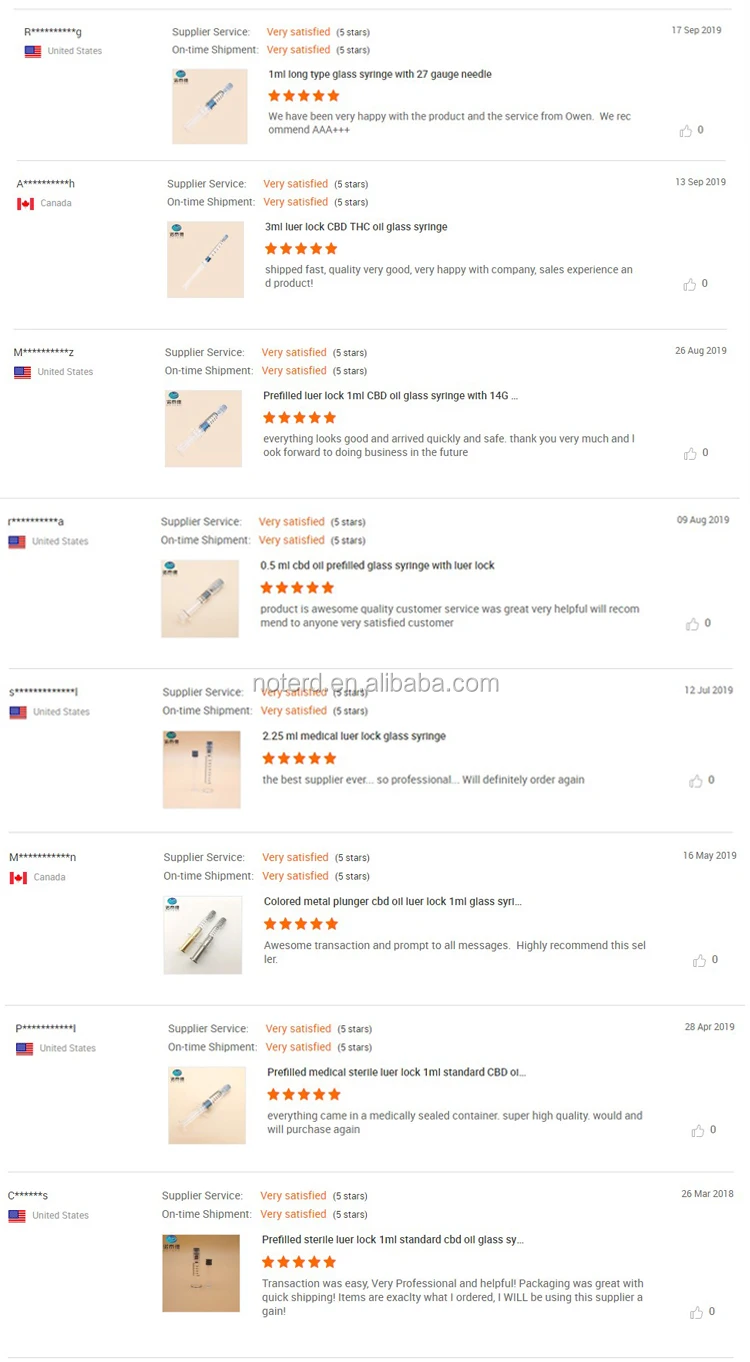Screen dimensions: 750x1362
Task: Click thumbs-up on 26 Aug 2019 review
Action: tap(690, 453)
